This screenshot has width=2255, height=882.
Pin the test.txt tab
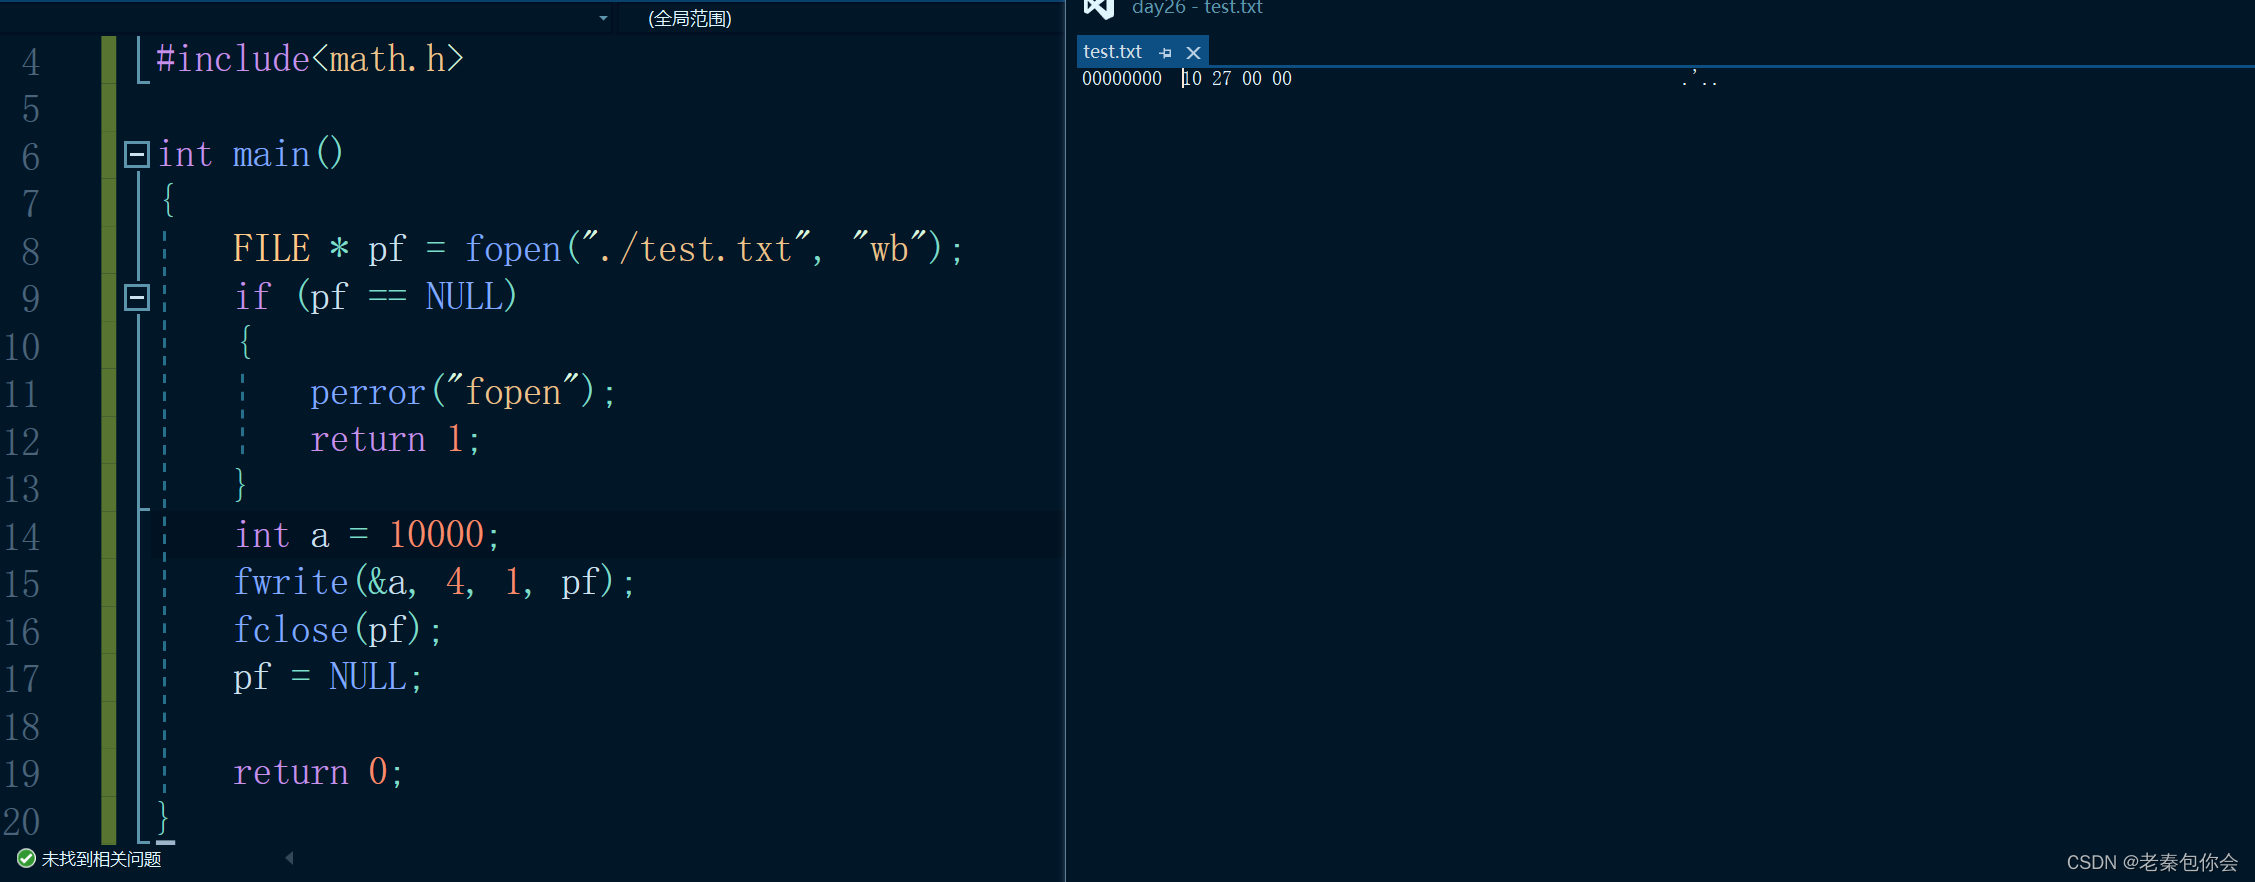coord(1165,53)
